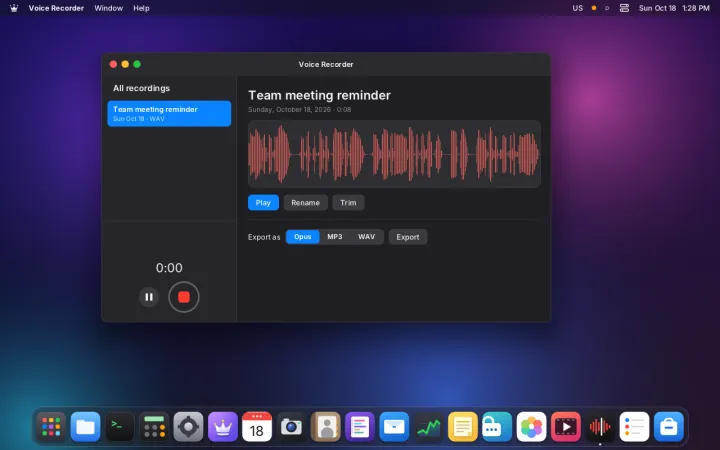The image size is (720, 450).
Task: Open the crown system menu icon
Action: pos(14,8)
